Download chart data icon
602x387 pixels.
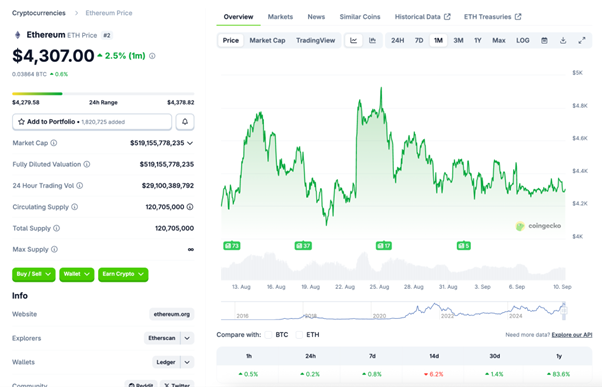(x=563, y=40)
